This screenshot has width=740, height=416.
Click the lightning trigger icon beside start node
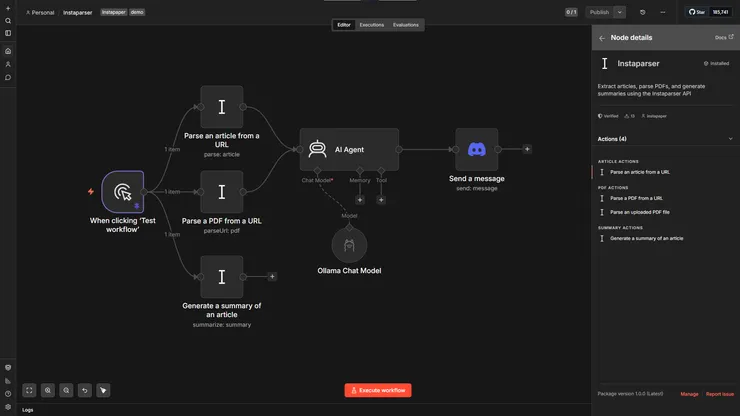click(x=91, y=192)
